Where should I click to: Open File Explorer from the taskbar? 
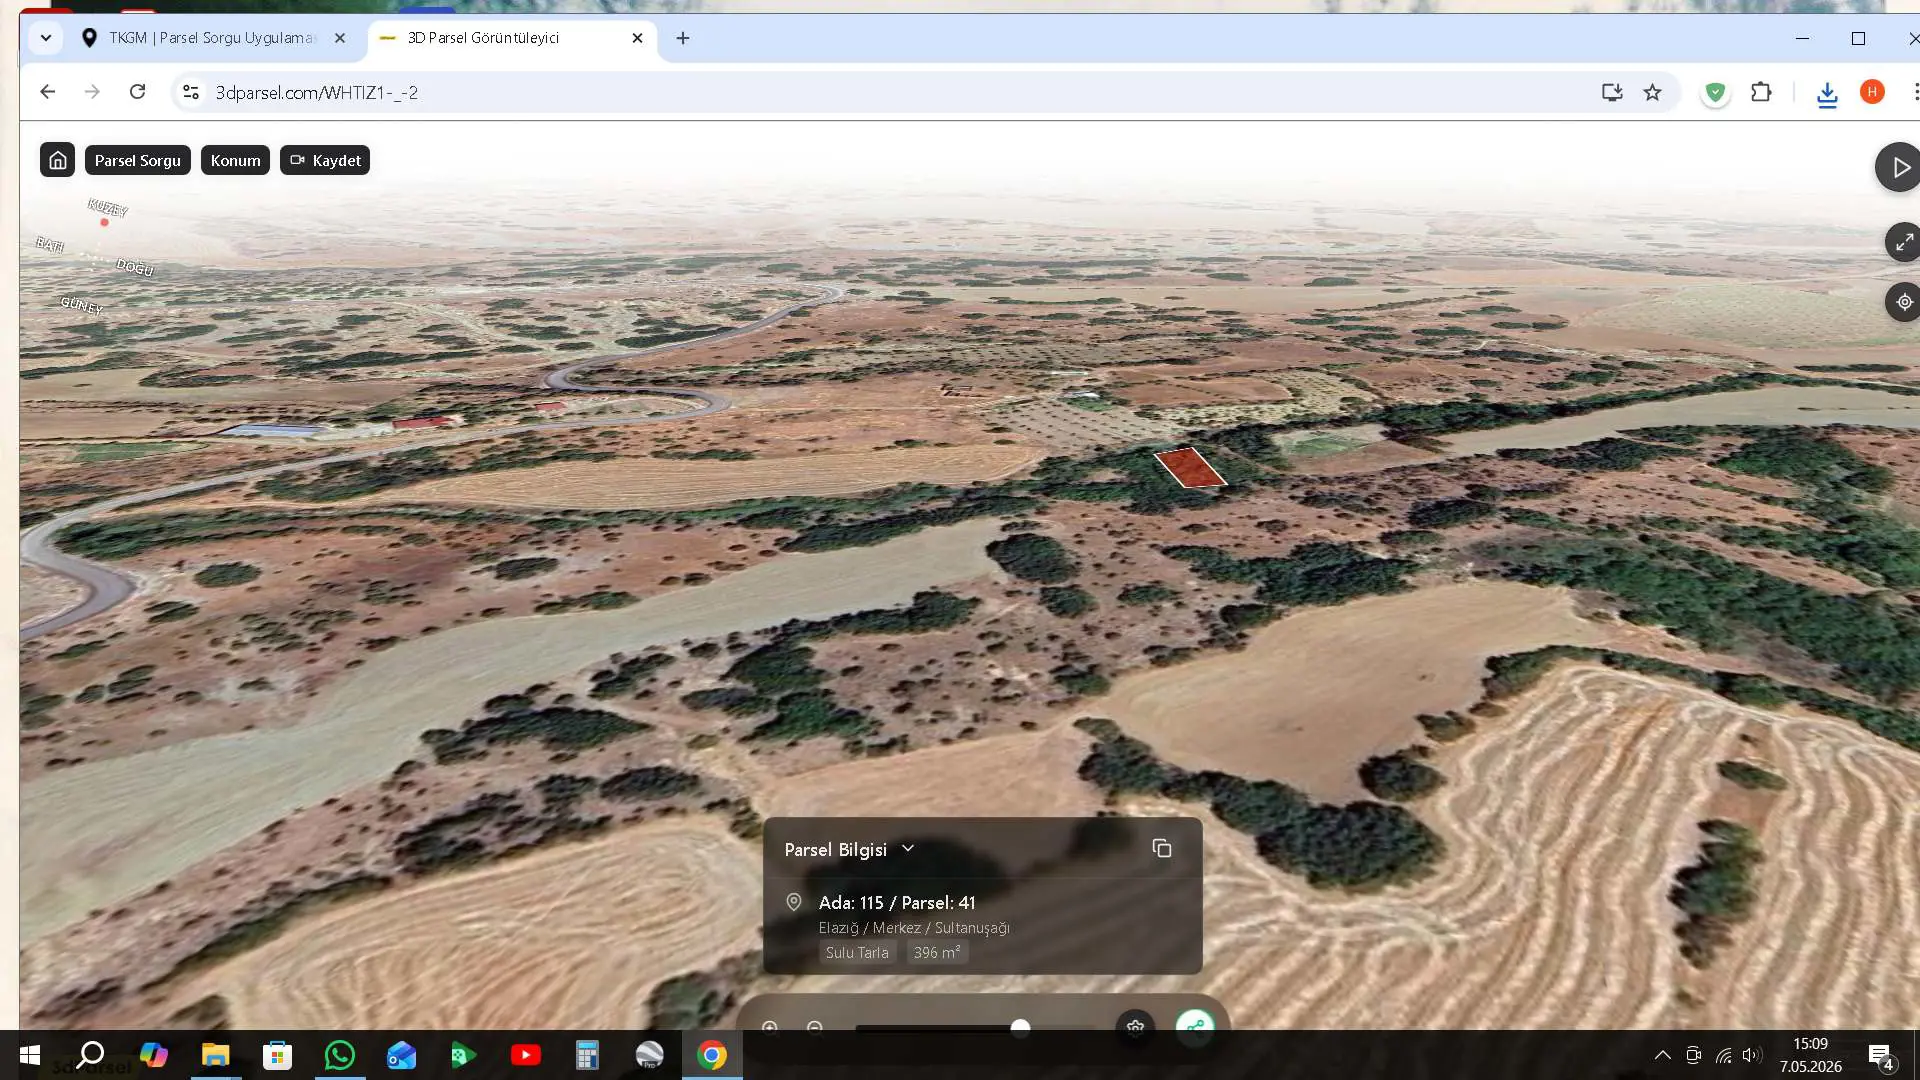[216, 1055]
